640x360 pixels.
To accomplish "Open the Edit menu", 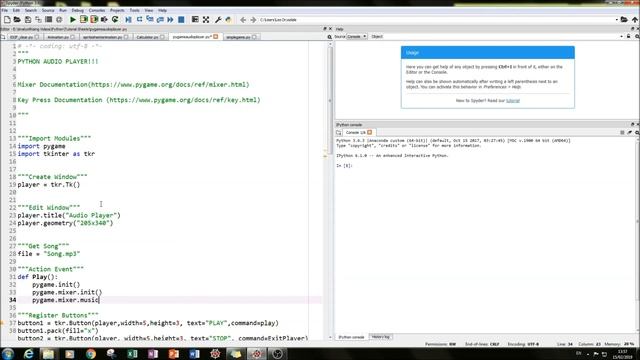I will click(16, 10).
